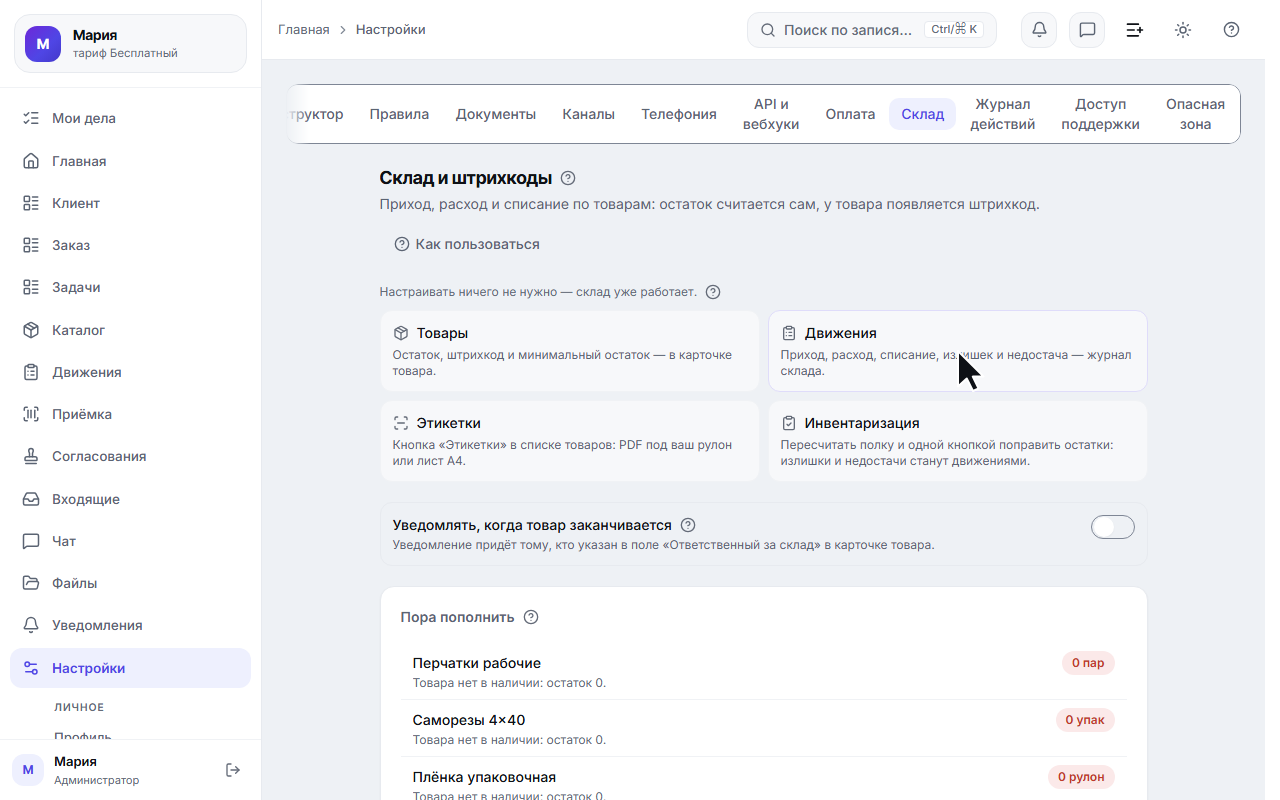Click the help icon beside Склад и штрихкоды

pyautogui.click(x=568, y=178)
